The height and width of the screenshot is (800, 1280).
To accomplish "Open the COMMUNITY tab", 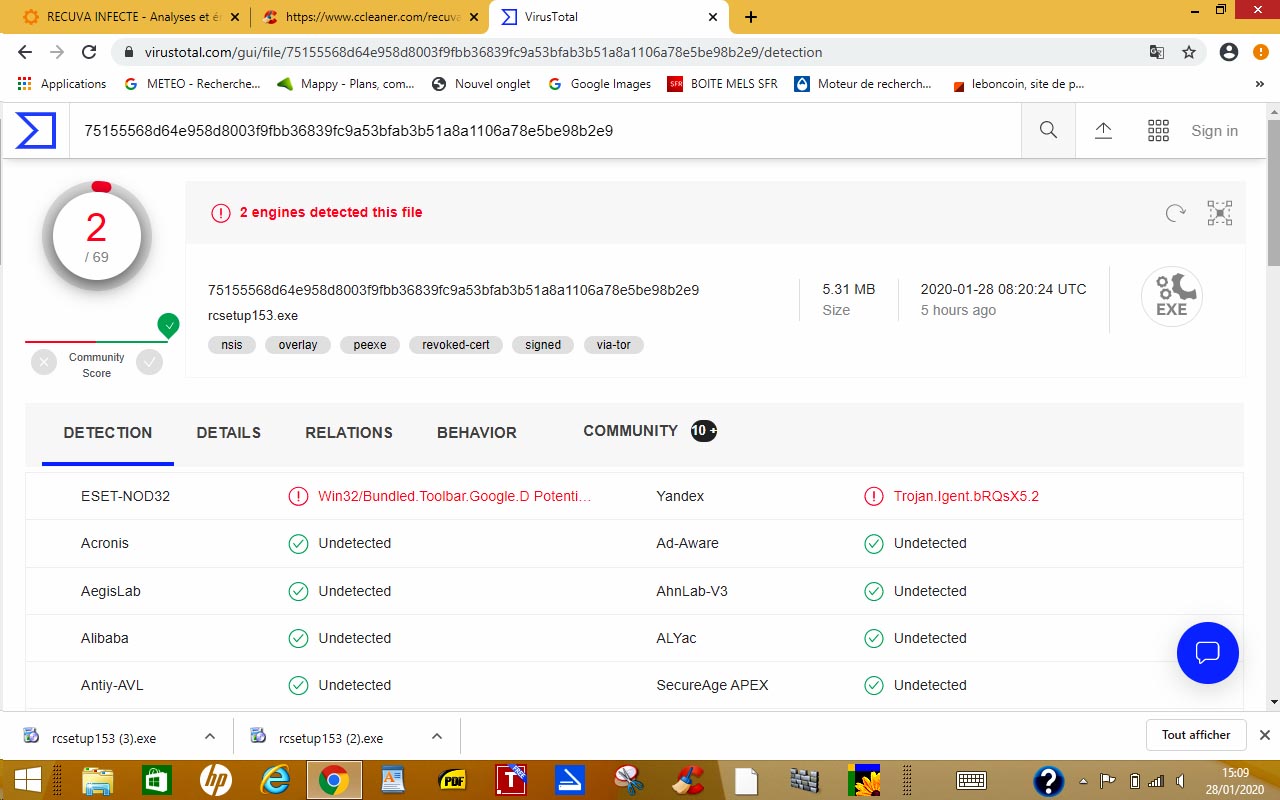I will point(650,431).
